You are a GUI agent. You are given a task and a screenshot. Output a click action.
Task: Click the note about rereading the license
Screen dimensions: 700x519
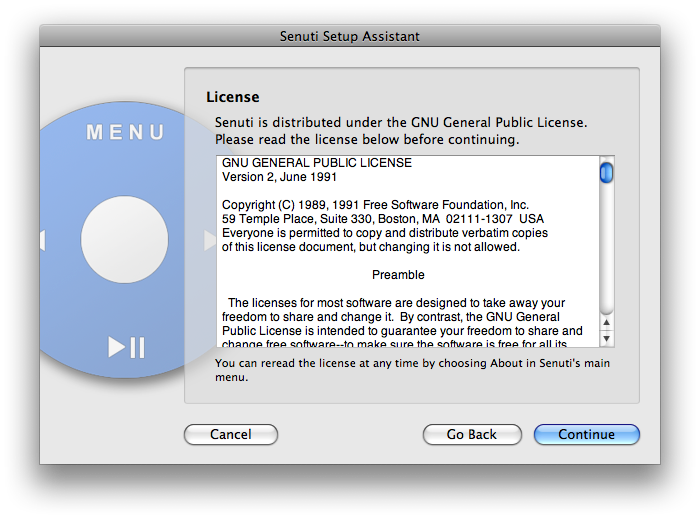[x=413, y=370]
